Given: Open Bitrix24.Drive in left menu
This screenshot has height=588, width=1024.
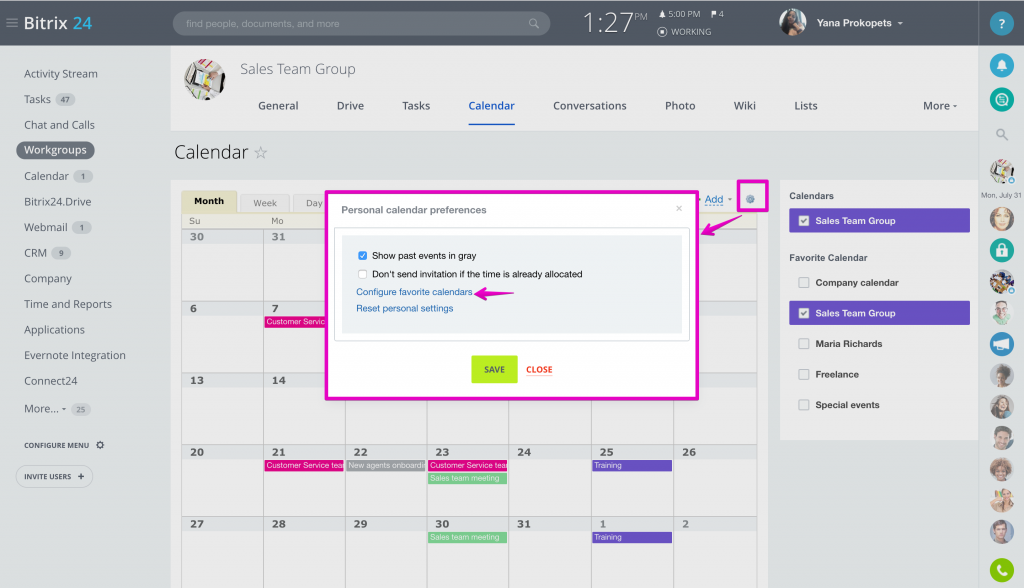Looking at the screenshot, I should (x=57, y=202).
